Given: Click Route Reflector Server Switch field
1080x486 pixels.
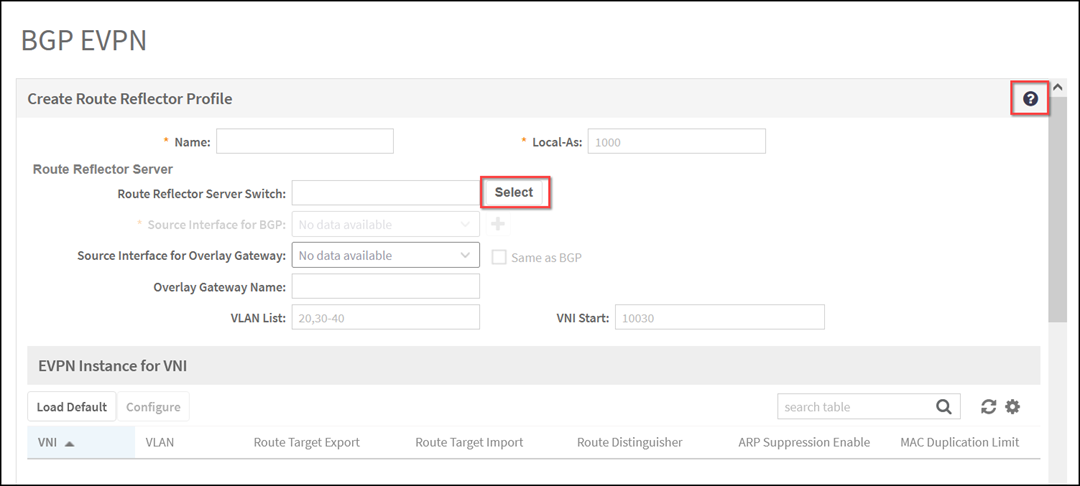Looking at the screenshot, I should [386, 193].
